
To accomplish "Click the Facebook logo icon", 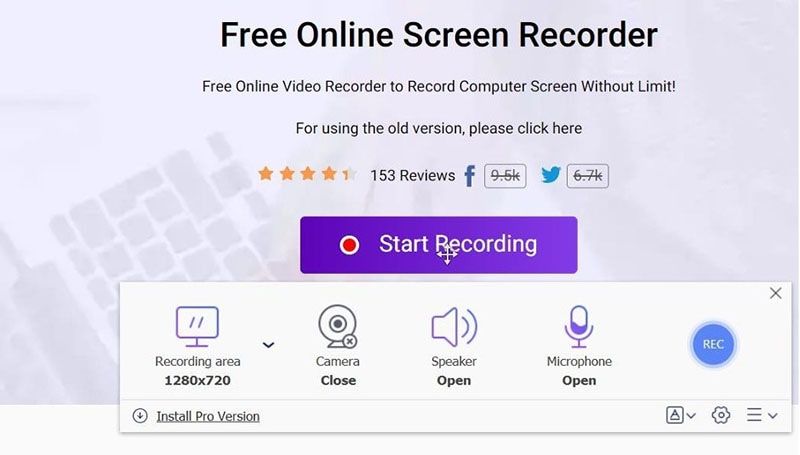I will coord(470,176).
